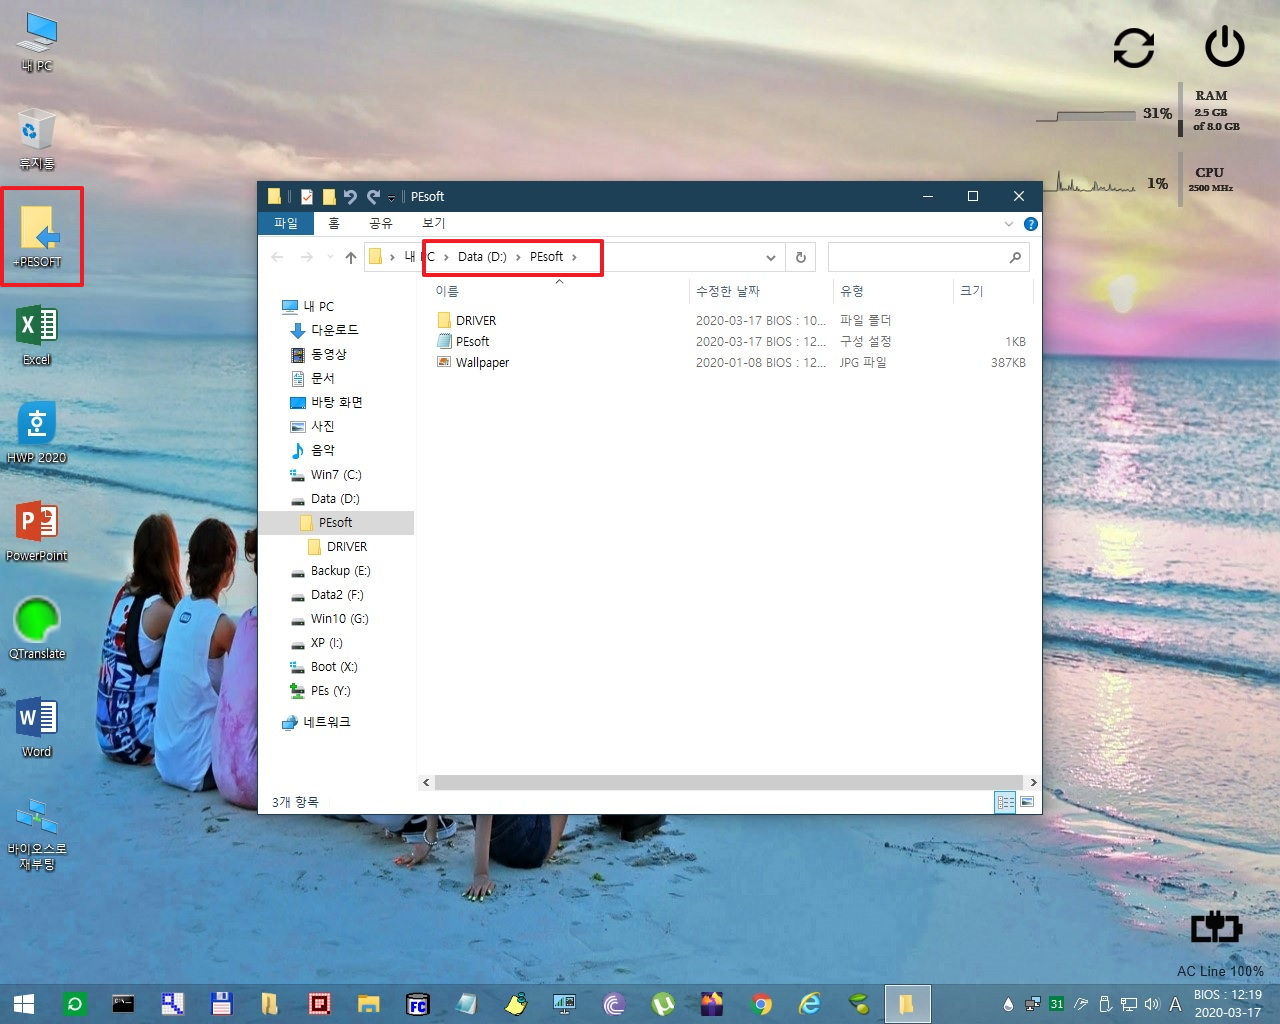Switch to large icons view layout
This screenshot has height=1024, width=1280.
[x=1027, y=802]
